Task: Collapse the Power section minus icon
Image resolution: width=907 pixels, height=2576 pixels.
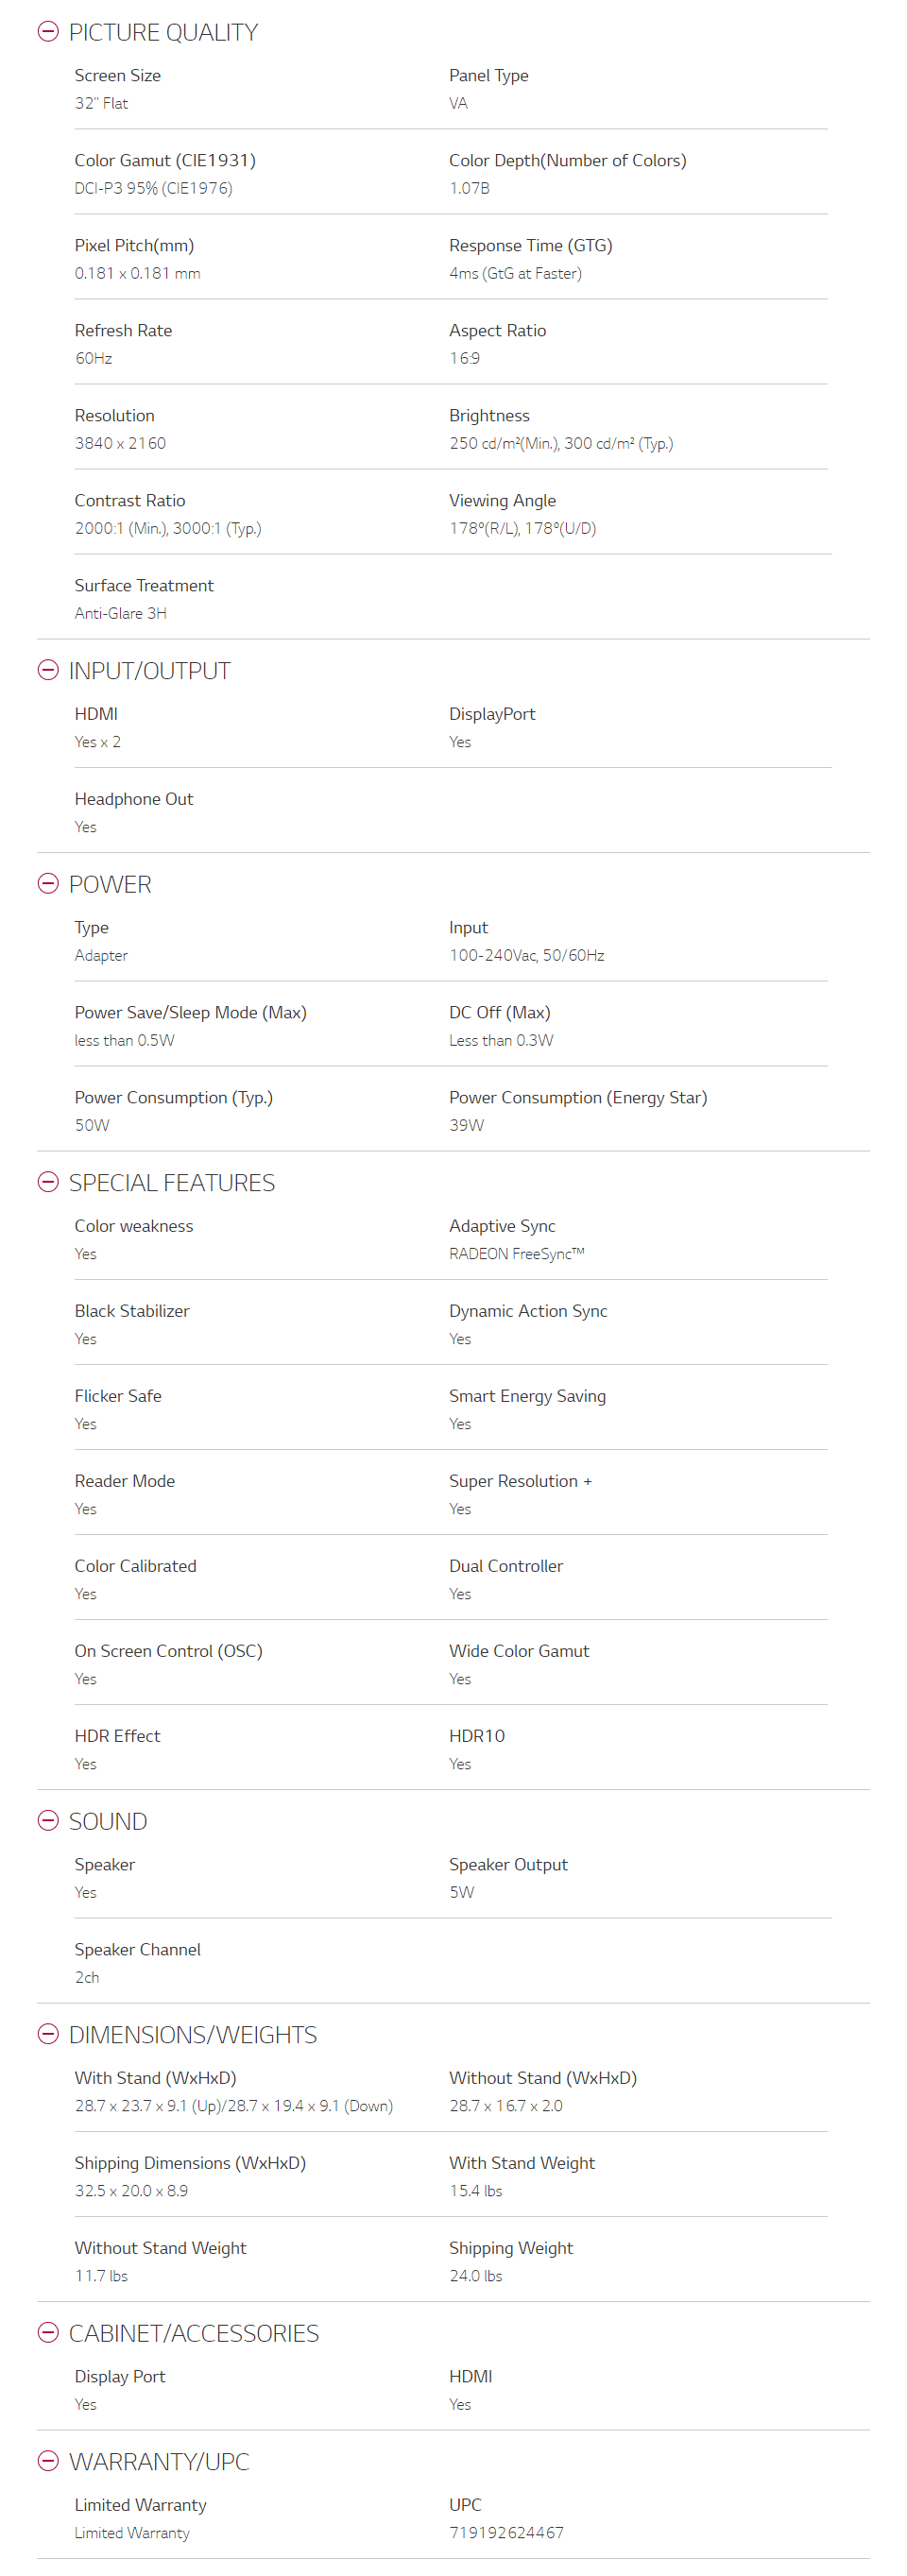Action: (48, 884)
